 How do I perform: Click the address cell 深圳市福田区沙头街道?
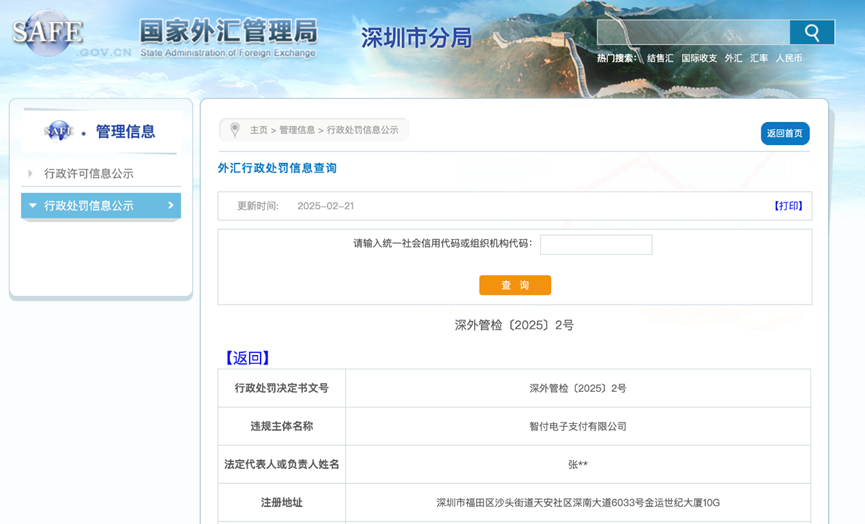578,502
